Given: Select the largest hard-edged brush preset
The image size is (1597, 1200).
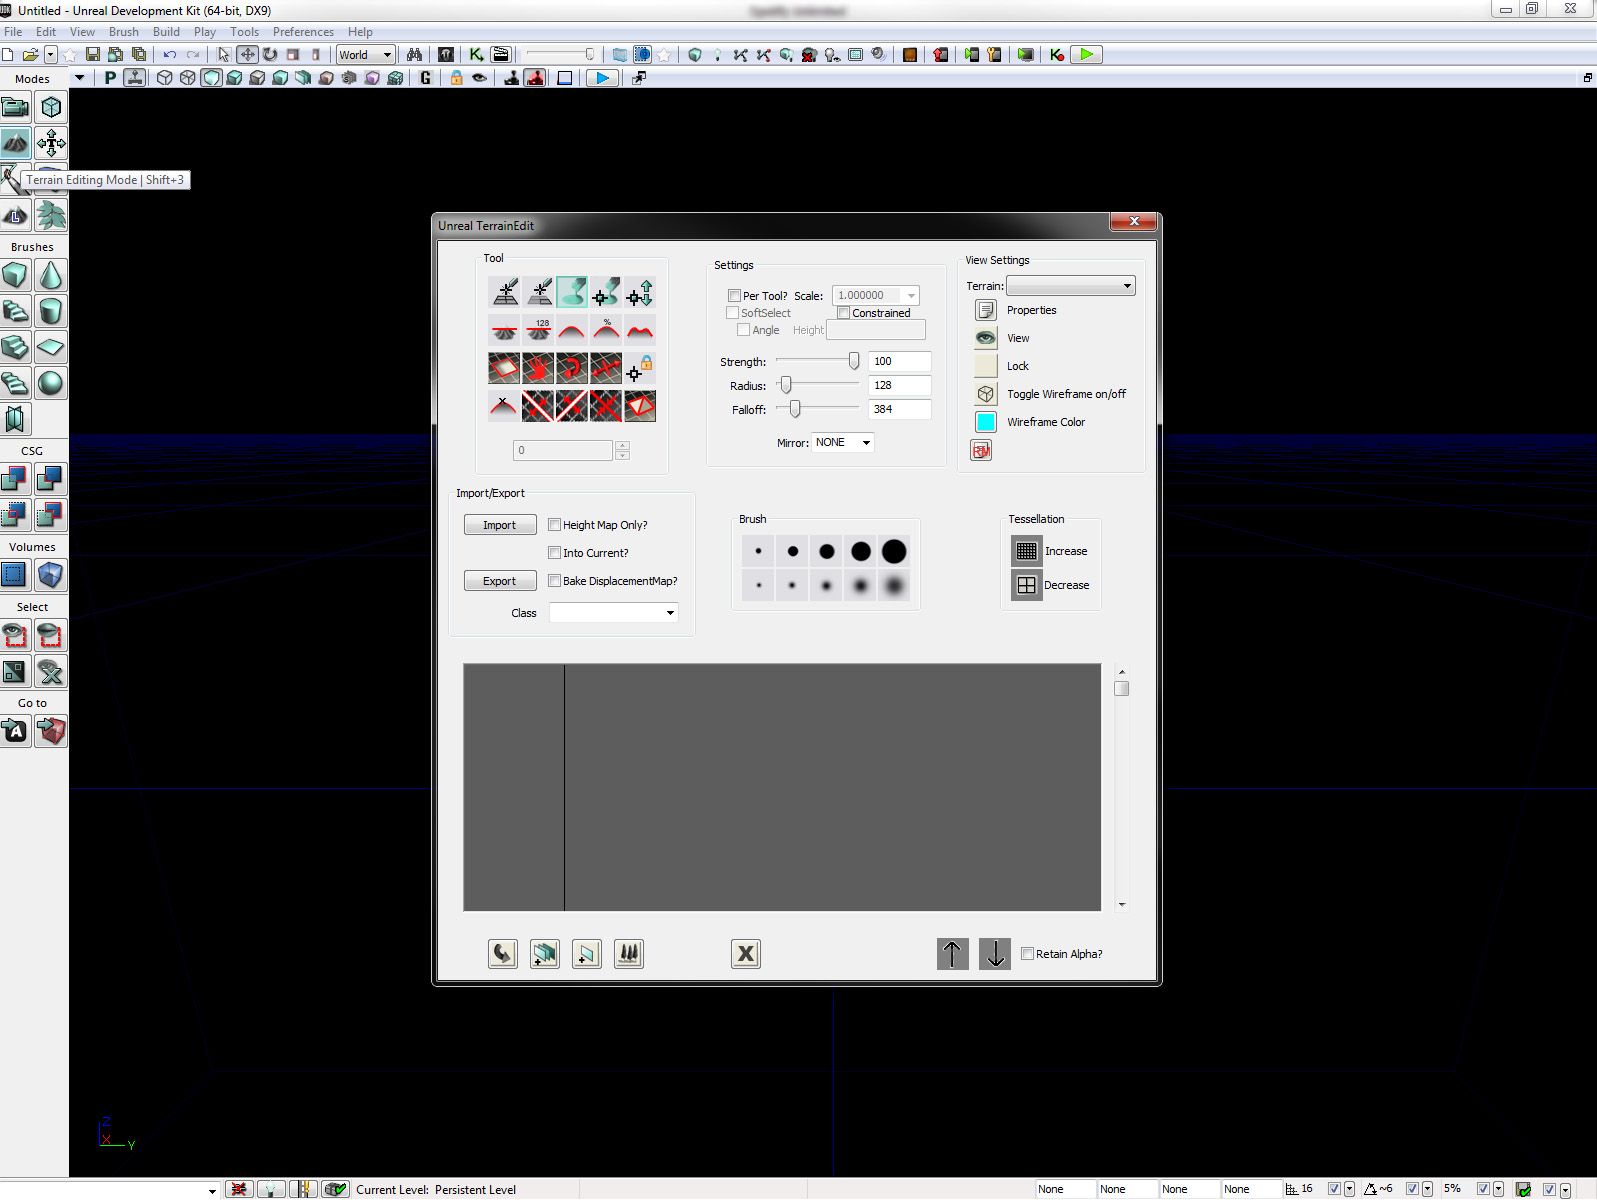Looking at the screenshot, I should (894, 551).
